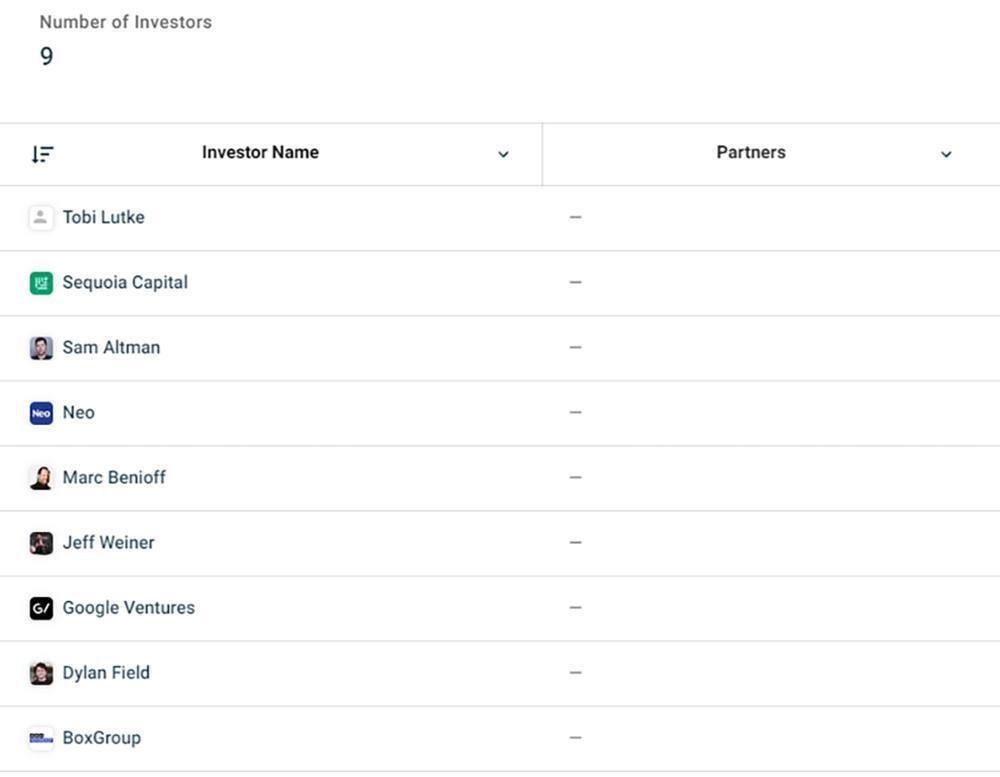Open the Google Ventures investor page

click(x=128, y=608)
